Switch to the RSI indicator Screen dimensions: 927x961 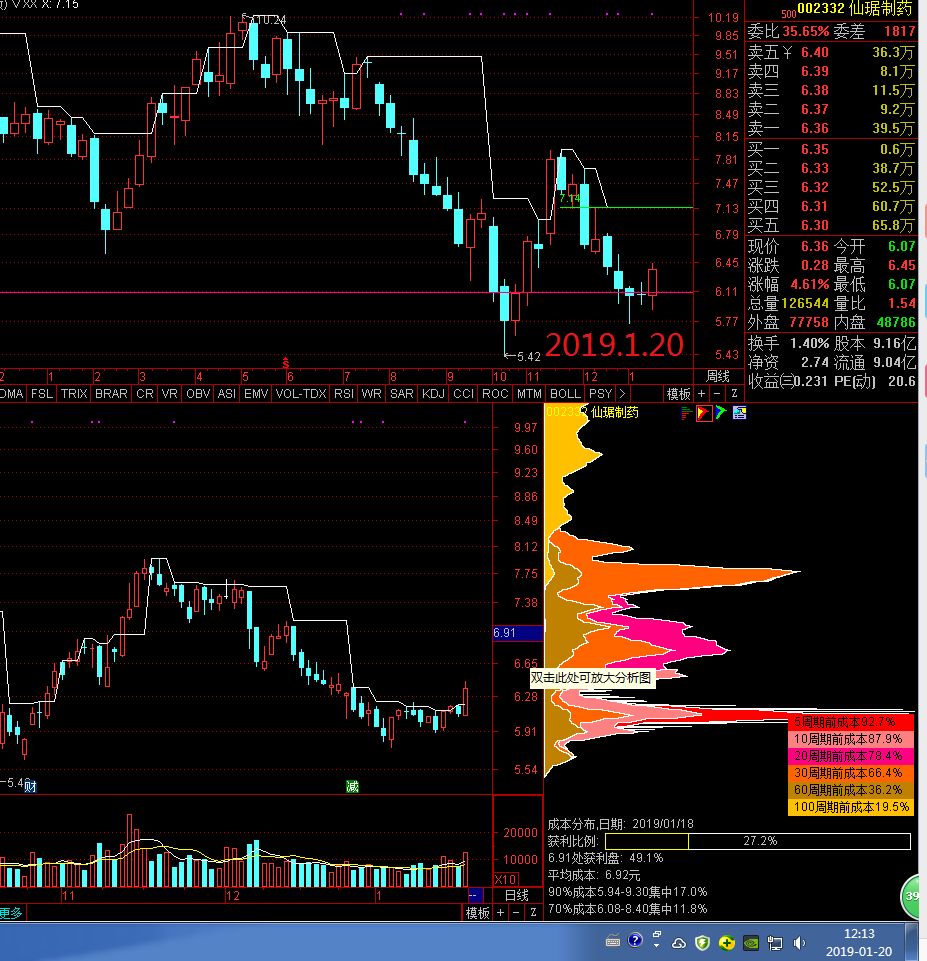[x=344, y=394]
